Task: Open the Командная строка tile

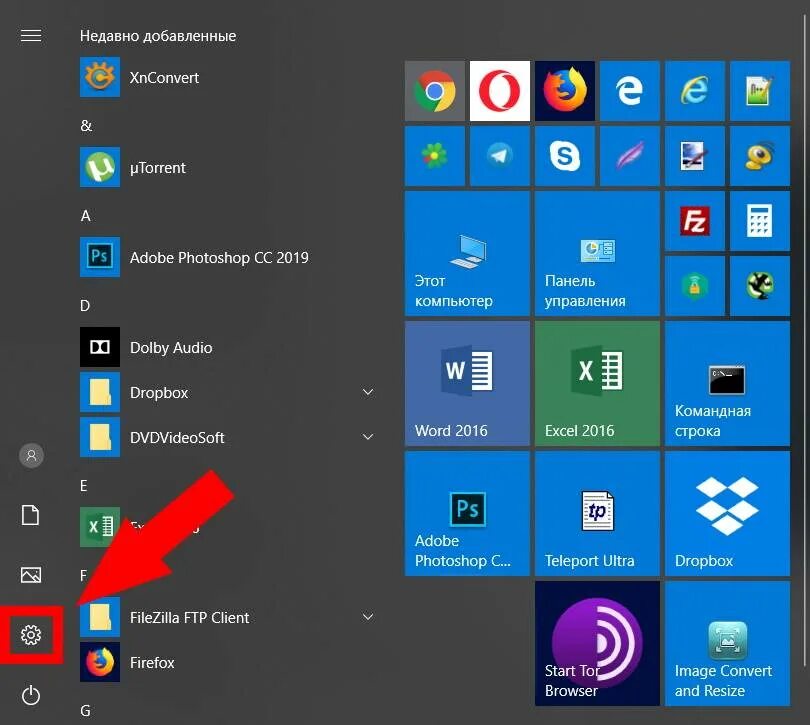Action: point(727,382)
